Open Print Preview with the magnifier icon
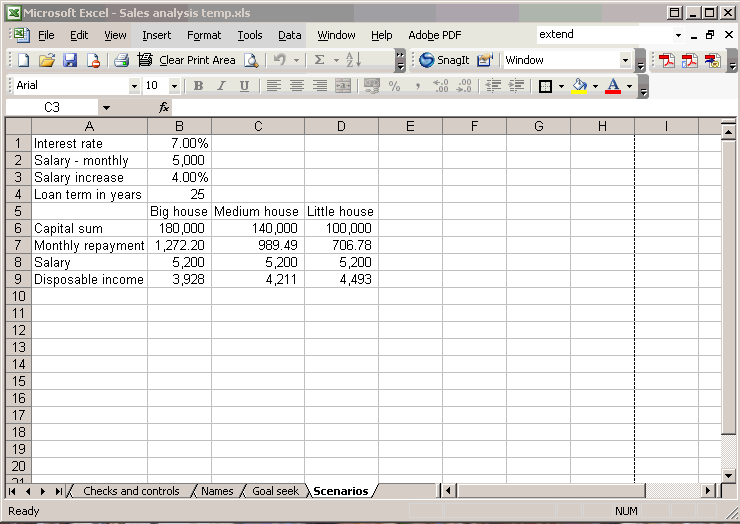The height and width of the screenshot is (524, 740). pyautogui.click(x=251, y=60)
